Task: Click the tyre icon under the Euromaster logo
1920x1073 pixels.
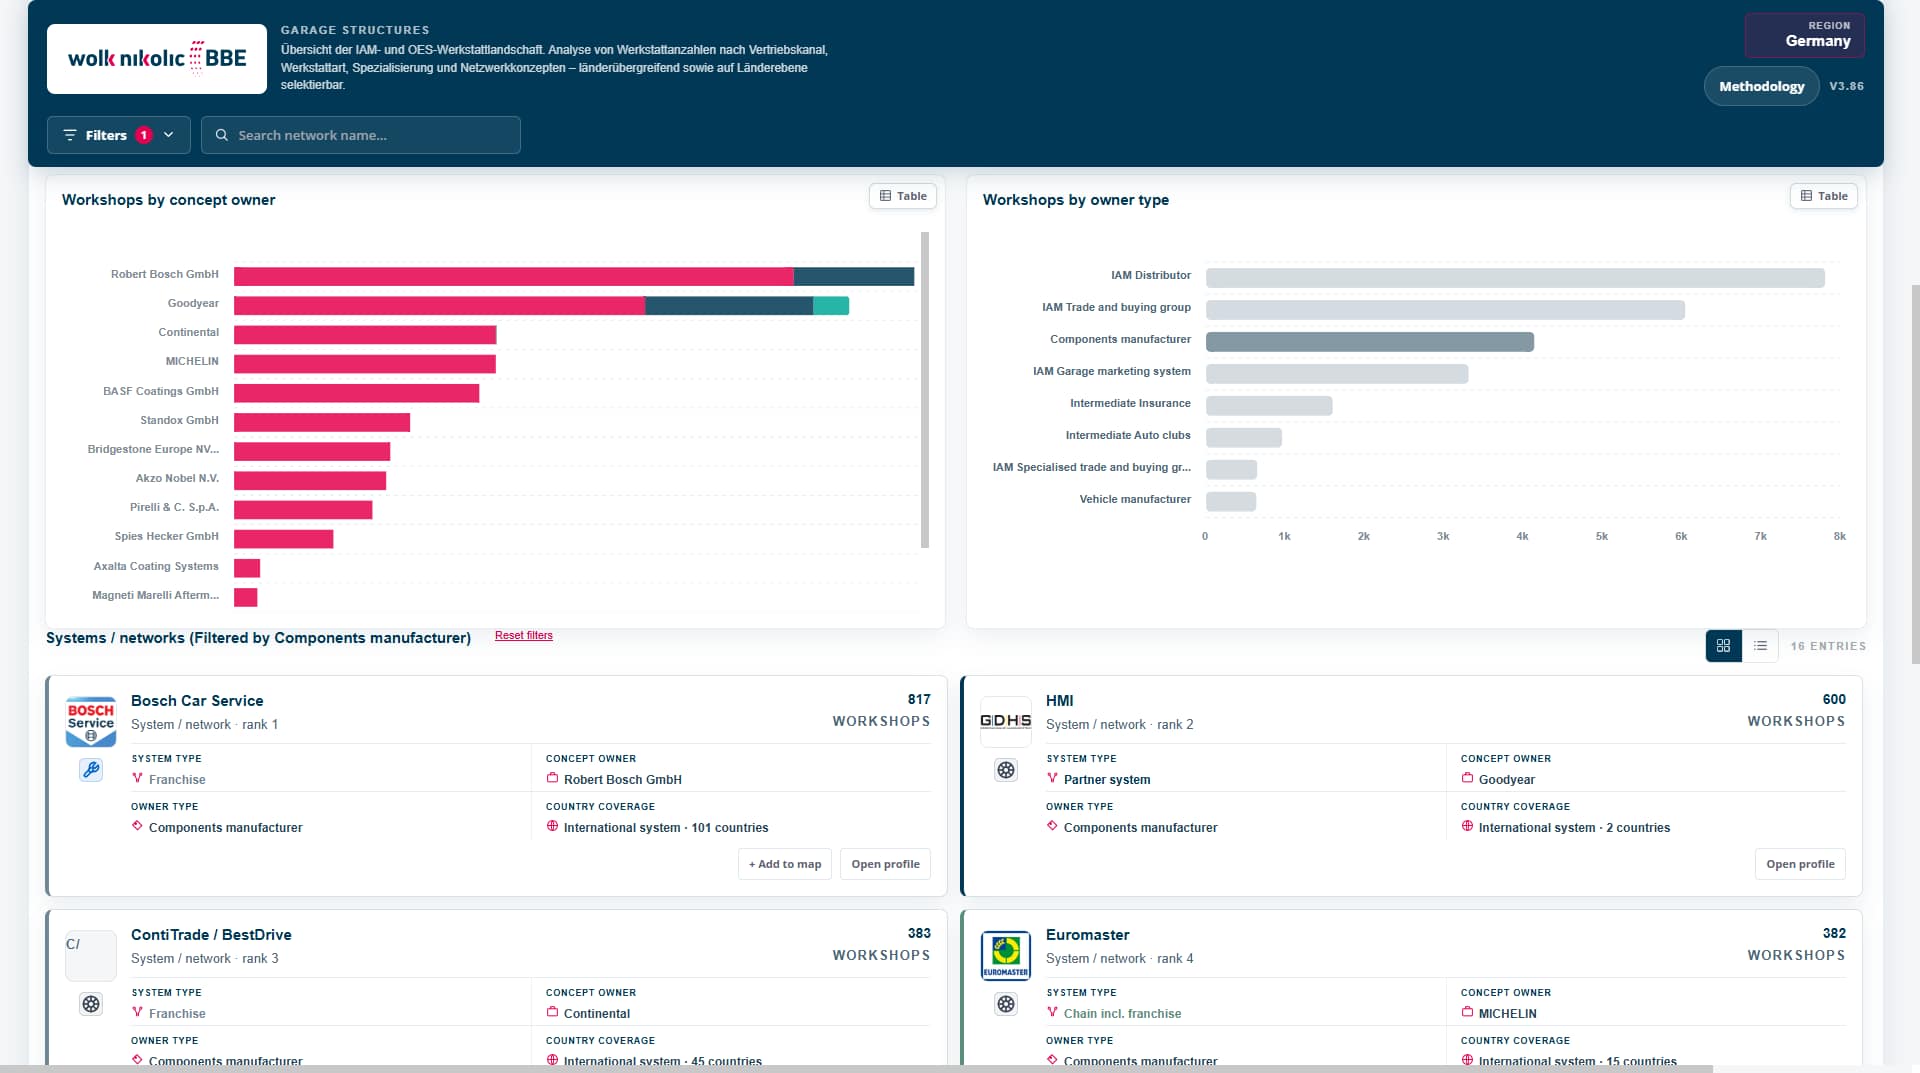Action: coord(1006,1004)
